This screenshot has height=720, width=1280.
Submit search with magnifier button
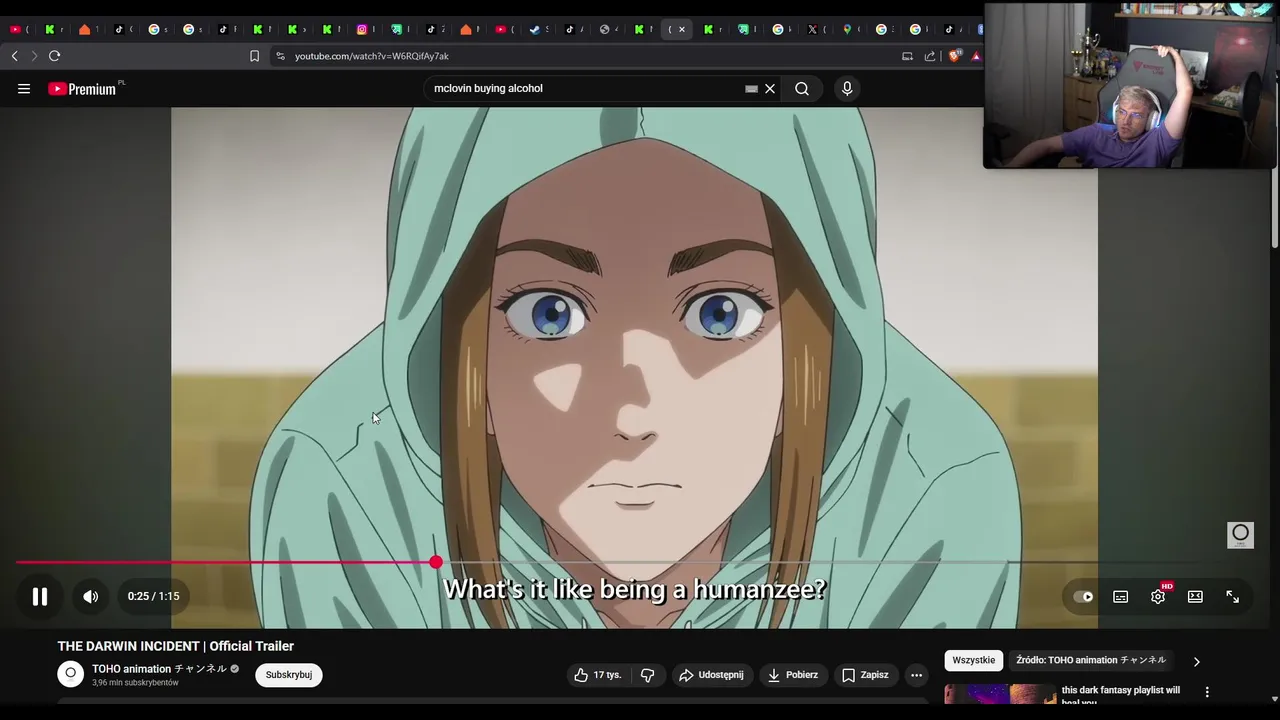point(802,89)
